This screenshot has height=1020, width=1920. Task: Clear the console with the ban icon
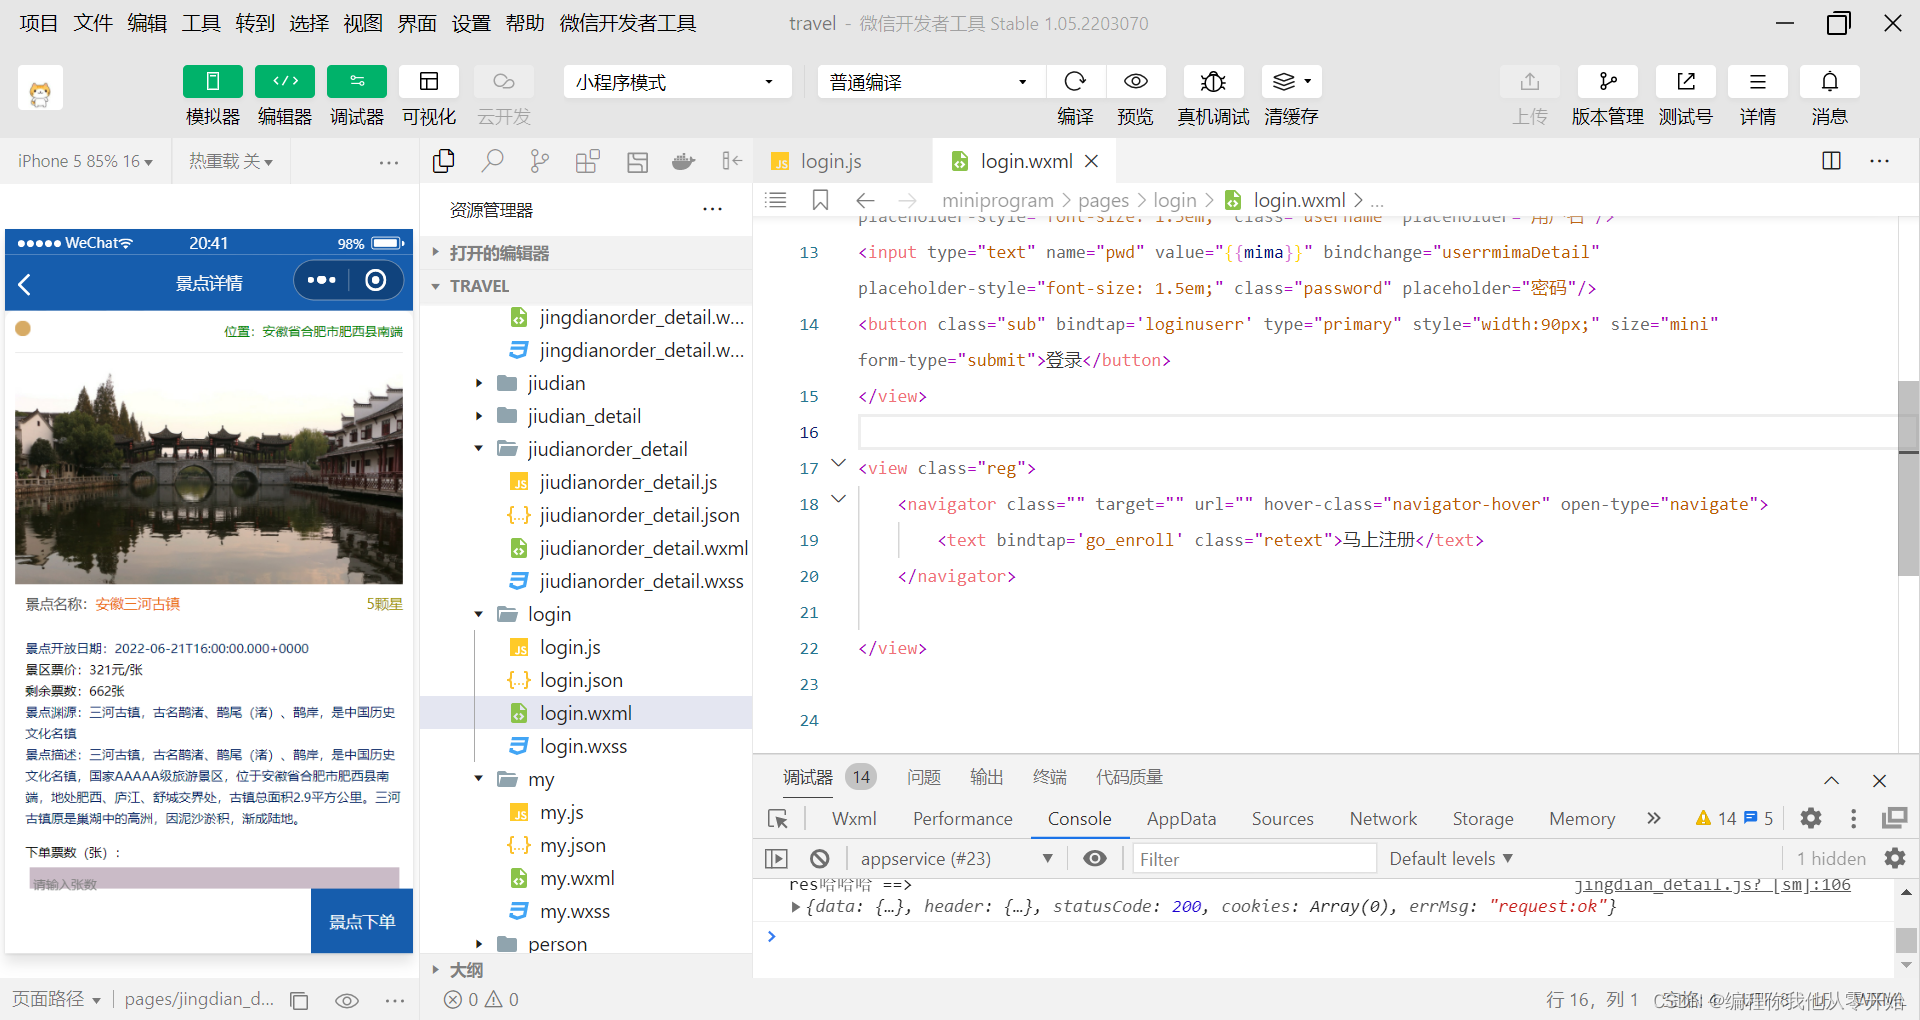(x=820, y=859)
